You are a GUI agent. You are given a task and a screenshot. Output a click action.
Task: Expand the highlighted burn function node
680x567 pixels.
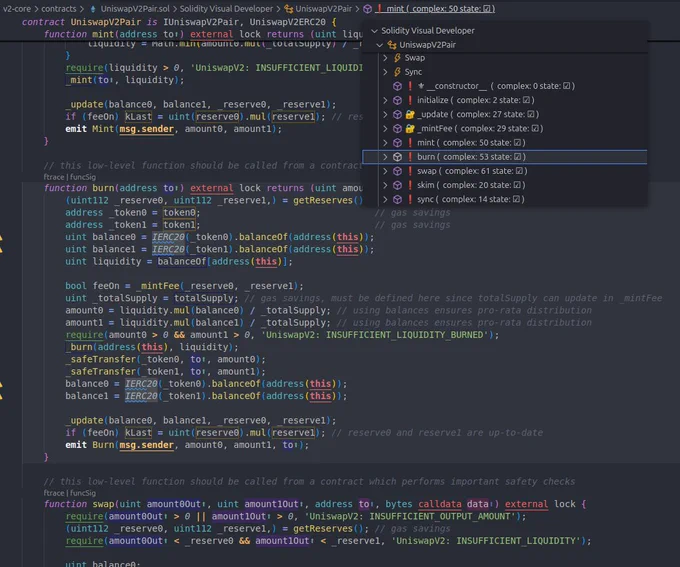(385, 157)
